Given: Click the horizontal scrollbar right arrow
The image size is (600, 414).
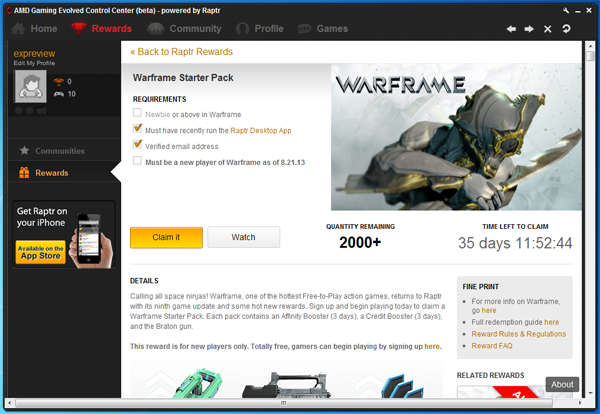Looking at the screenshot, I should pyautogui.click(x=580, y=403).
